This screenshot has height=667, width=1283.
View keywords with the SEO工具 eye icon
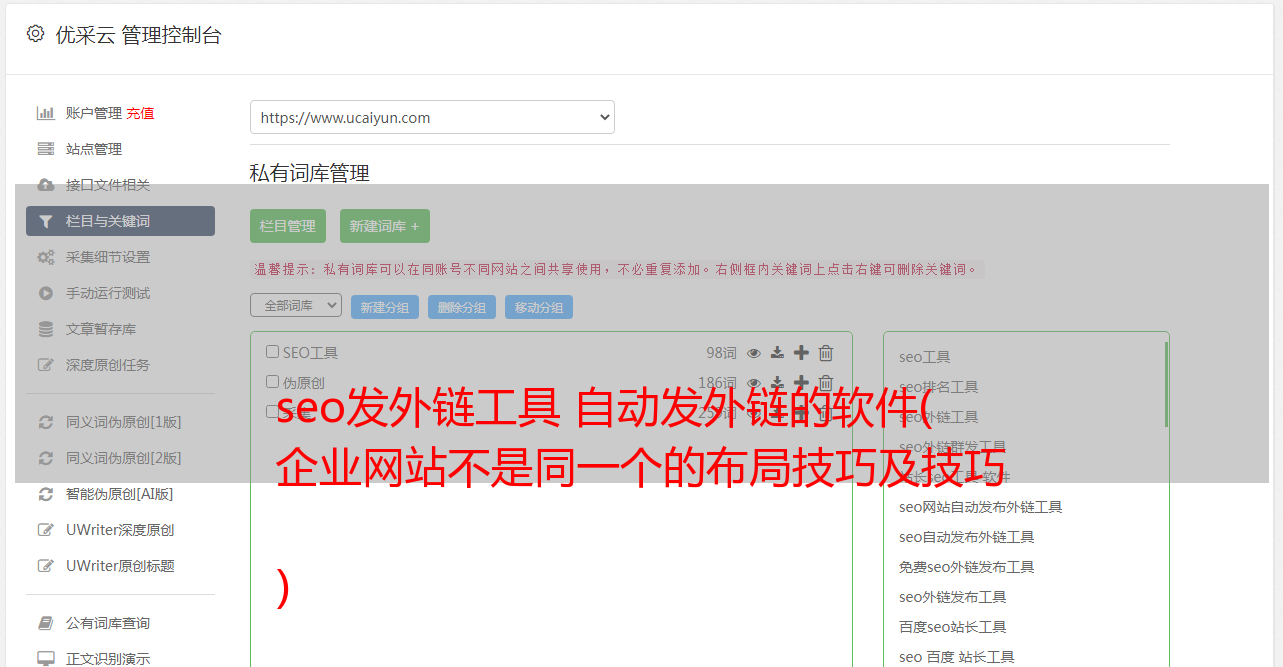754,353
